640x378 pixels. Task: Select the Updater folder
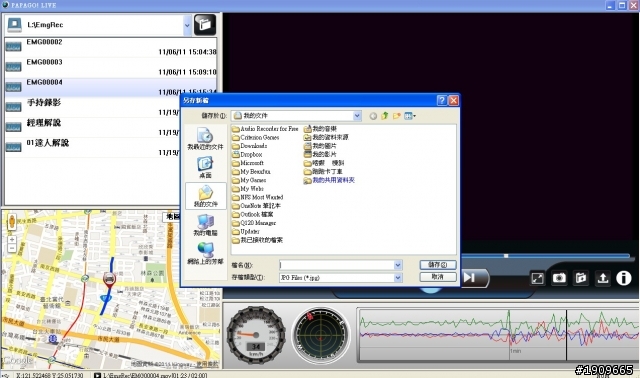coord(246,231)
